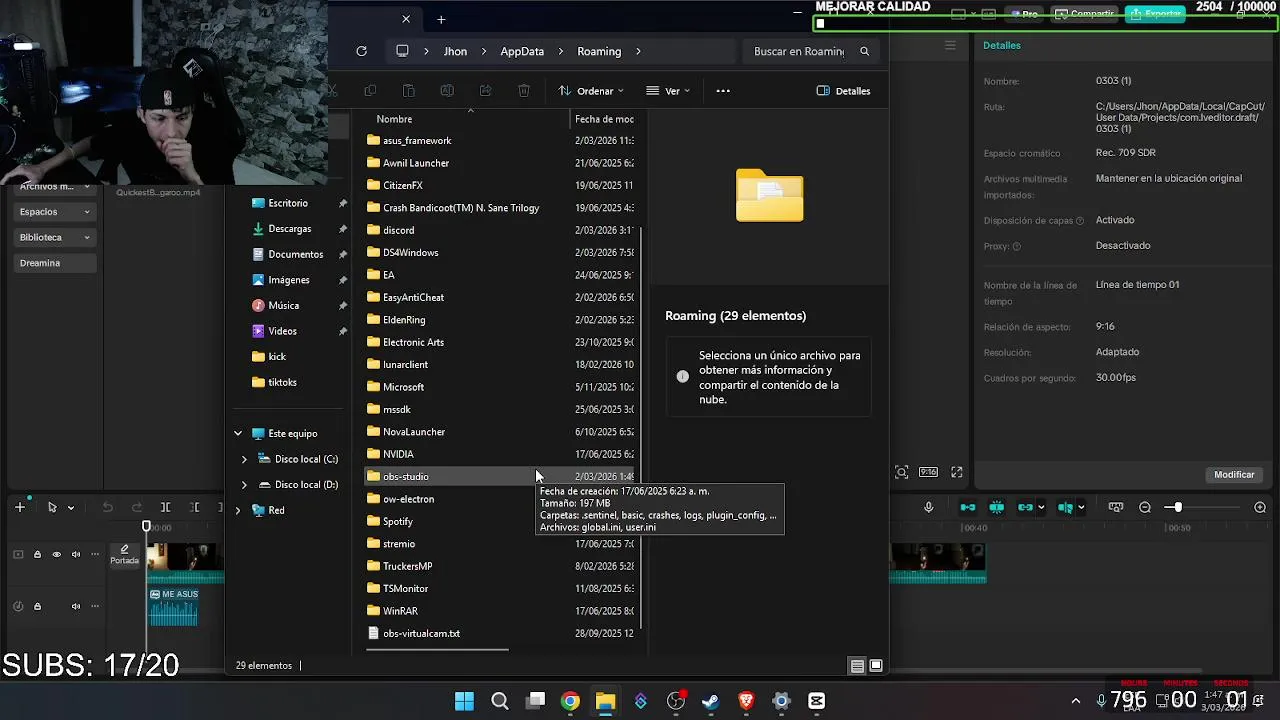Viewport: 1280px width, 720px height.
Task: Open Google Chrome from the taskbar
Action: [570, 701]
